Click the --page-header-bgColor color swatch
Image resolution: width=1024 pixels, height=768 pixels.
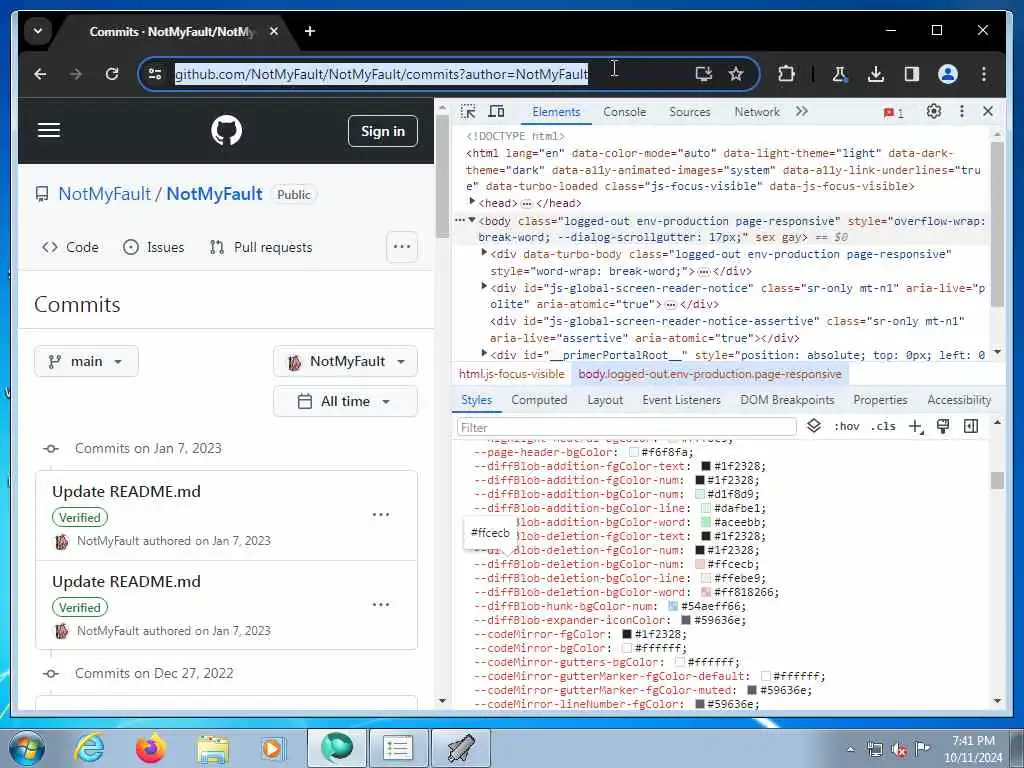pos(633,452)
